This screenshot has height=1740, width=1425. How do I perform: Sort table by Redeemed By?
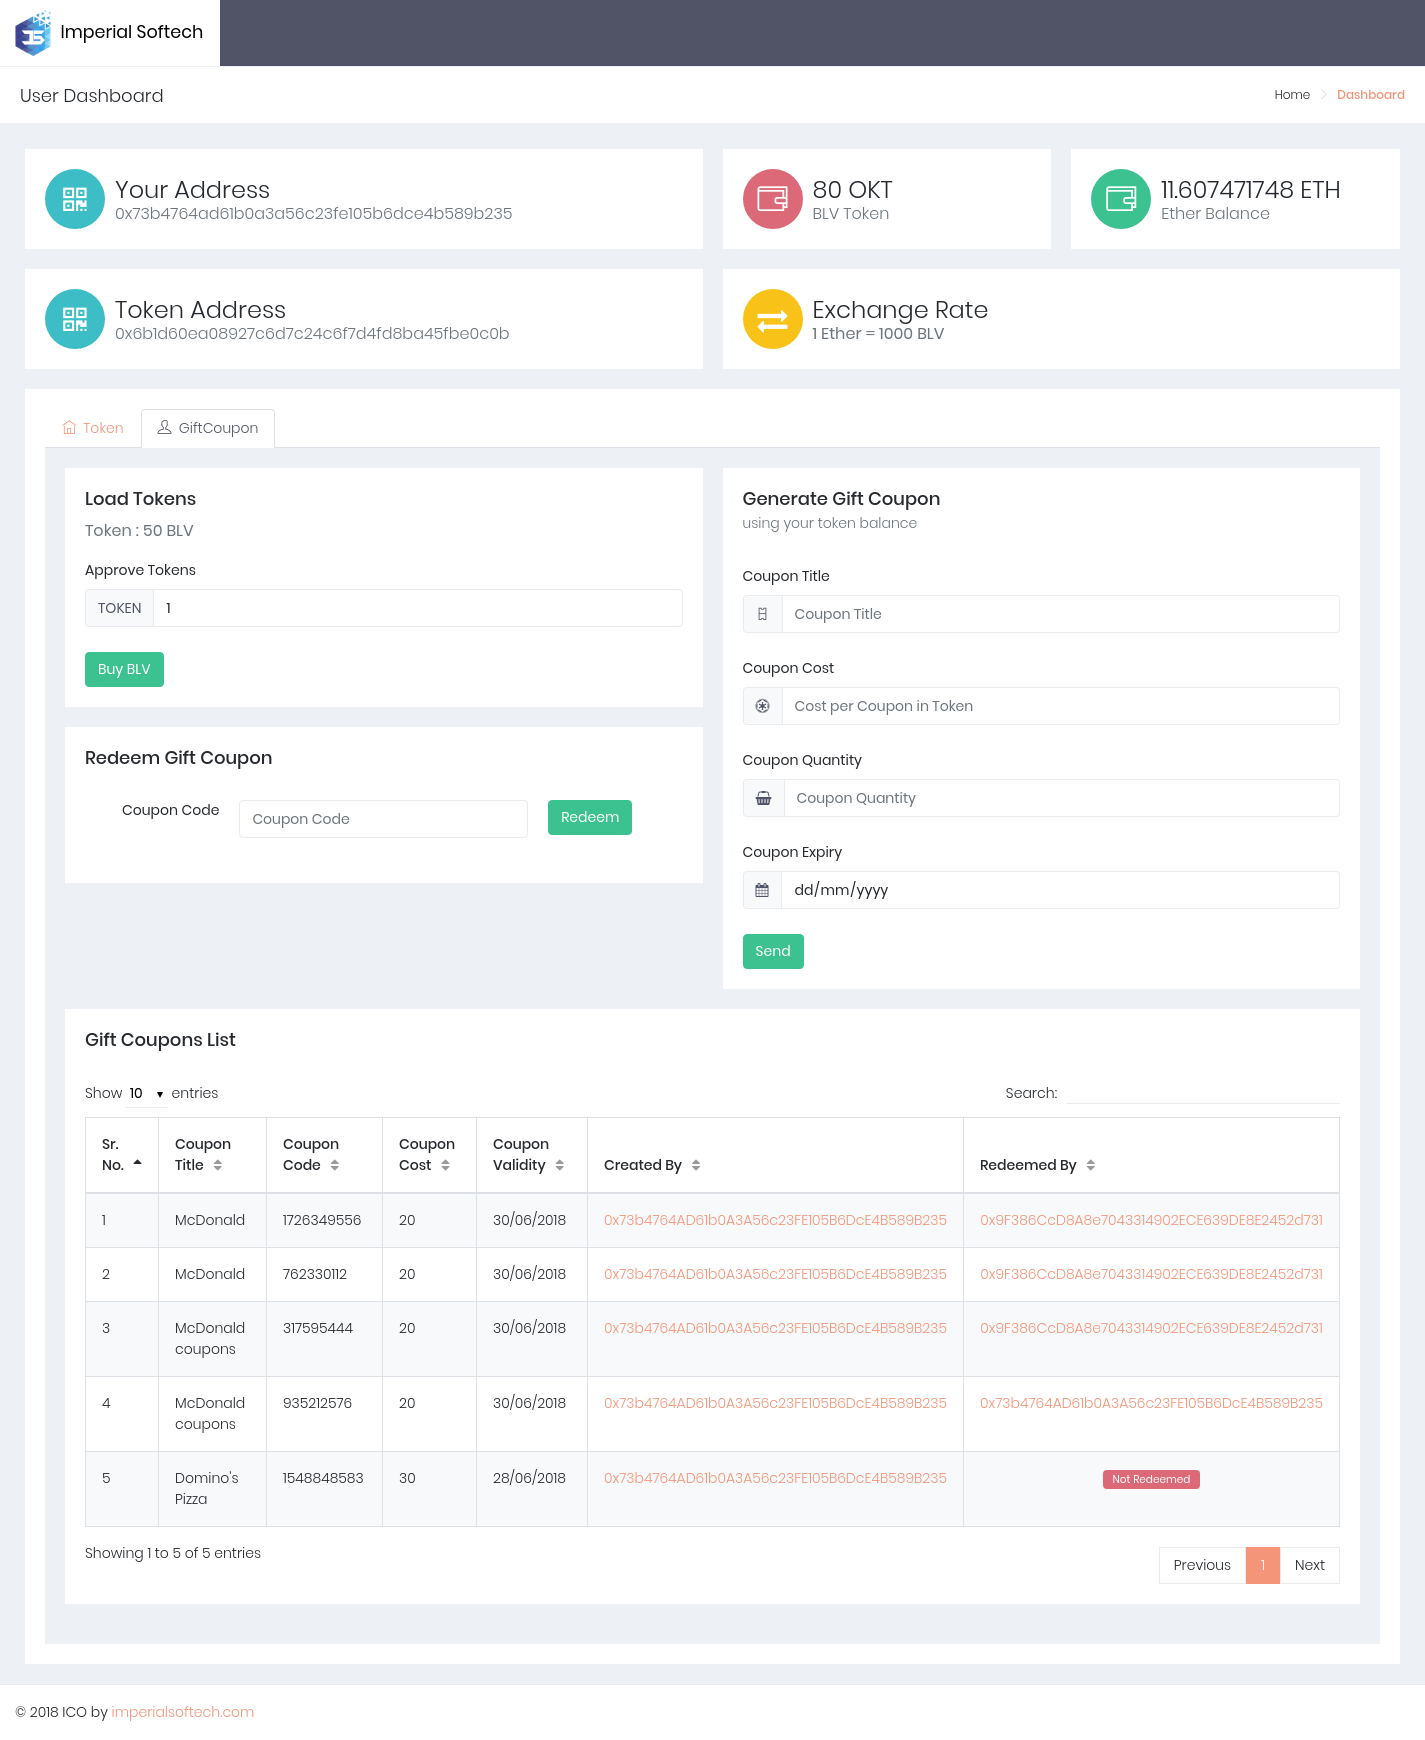click(x=1091, y=1165)
